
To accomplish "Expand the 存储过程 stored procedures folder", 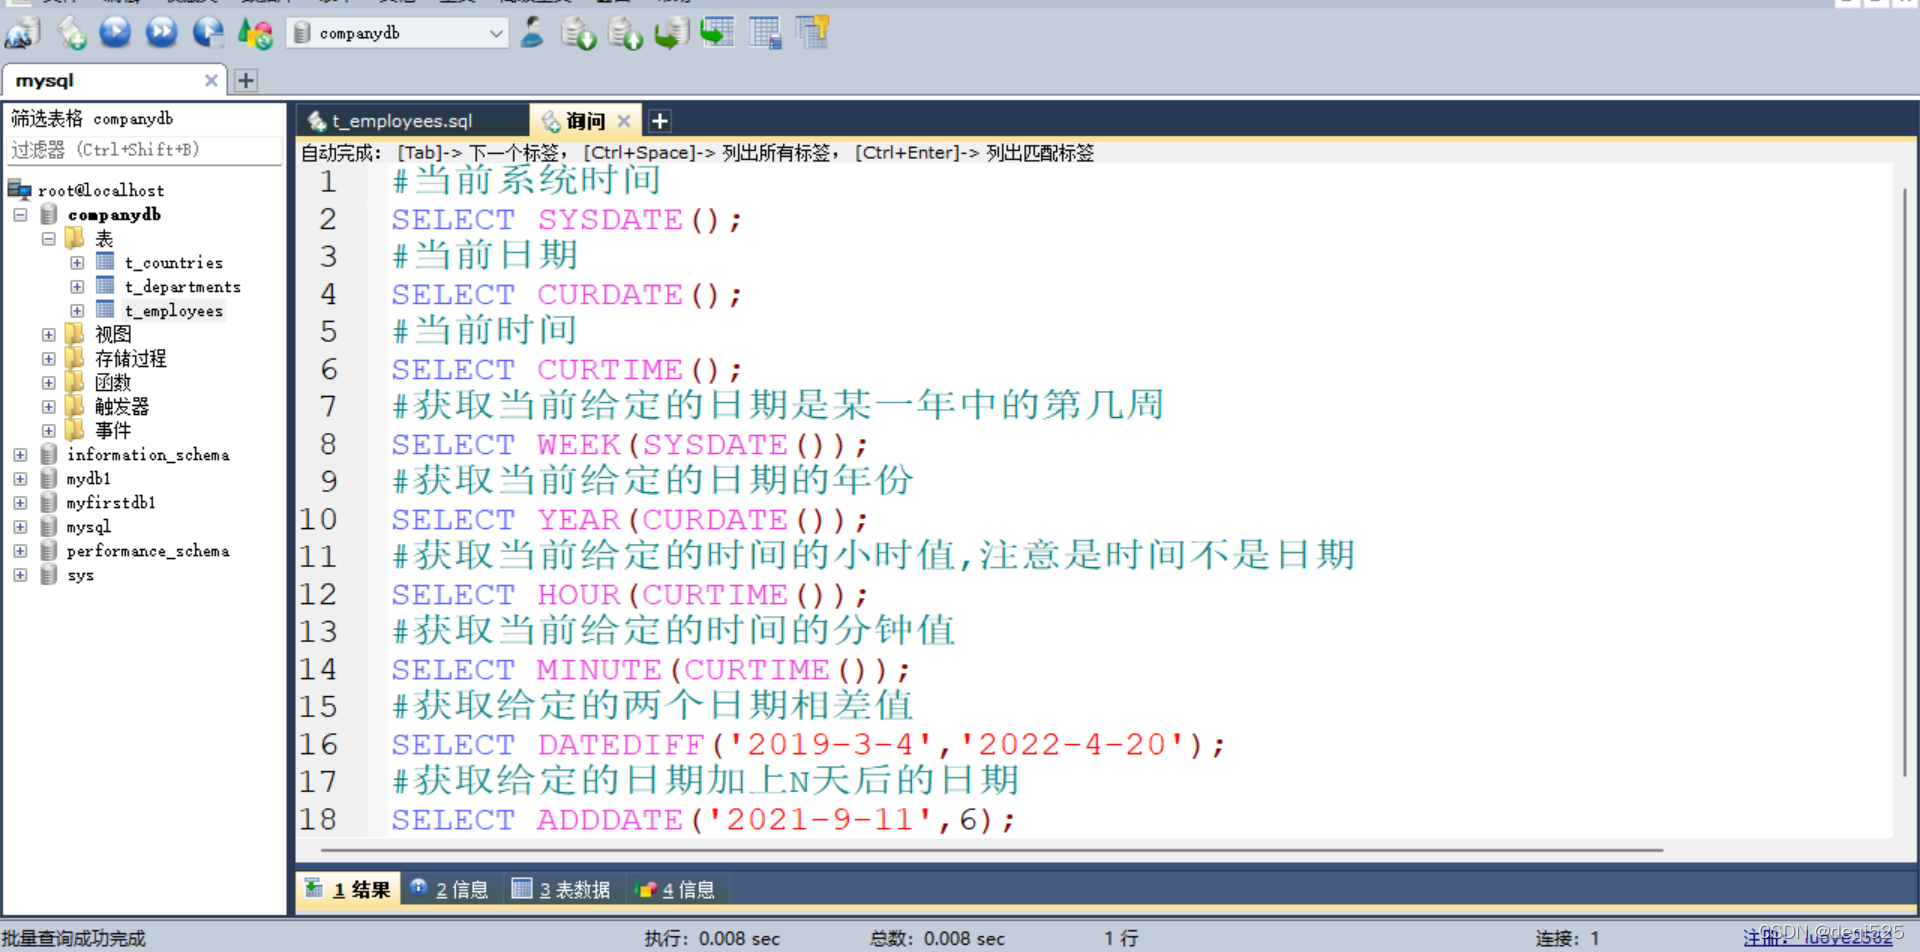I will (48, 359).
